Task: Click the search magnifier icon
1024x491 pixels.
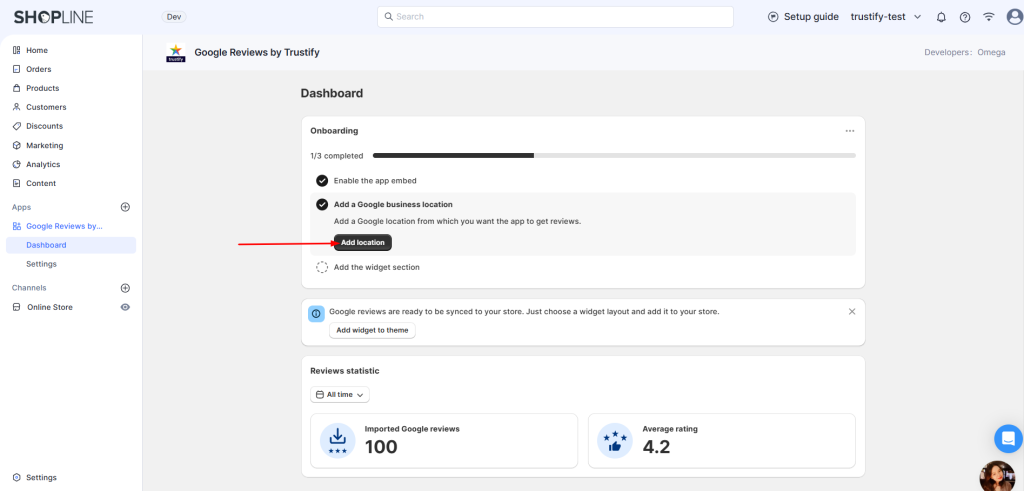Action: pyautogui.click(x=389, y=16)
